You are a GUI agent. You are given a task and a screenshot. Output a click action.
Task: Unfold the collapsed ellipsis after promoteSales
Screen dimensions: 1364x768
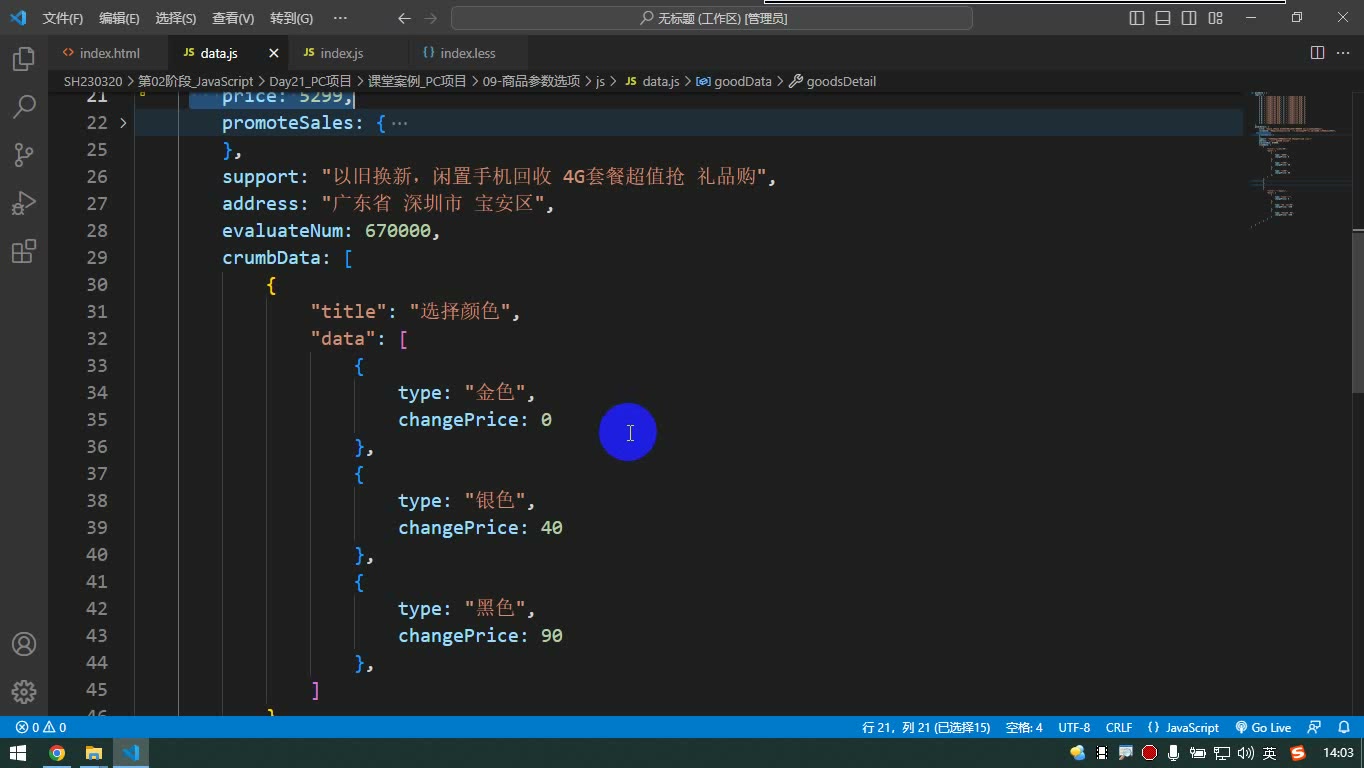click(399, 123)
